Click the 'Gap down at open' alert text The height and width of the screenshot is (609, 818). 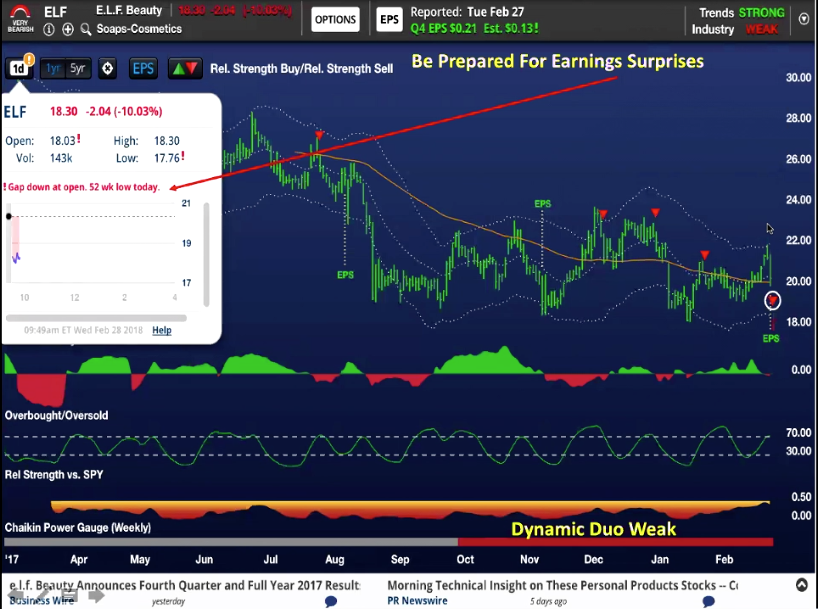click(x=81, y=187)
